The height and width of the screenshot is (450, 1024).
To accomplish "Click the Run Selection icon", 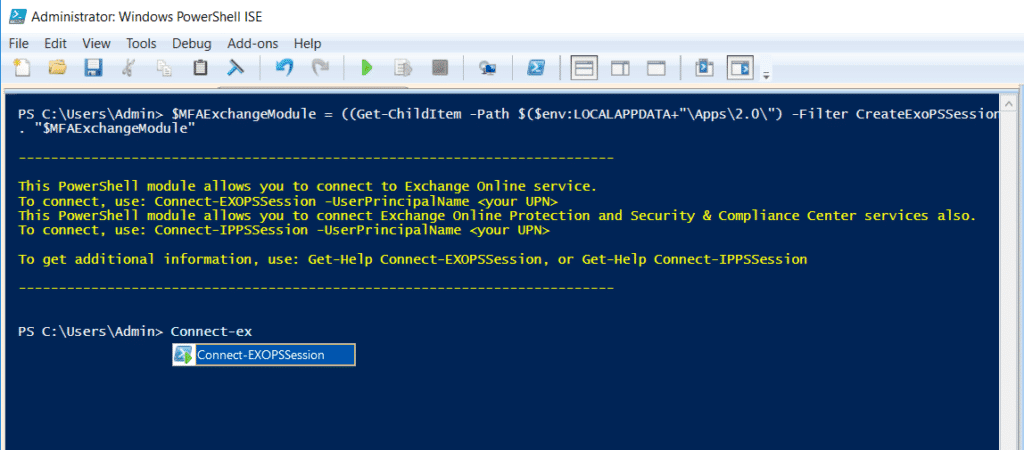I will point(404,67).
